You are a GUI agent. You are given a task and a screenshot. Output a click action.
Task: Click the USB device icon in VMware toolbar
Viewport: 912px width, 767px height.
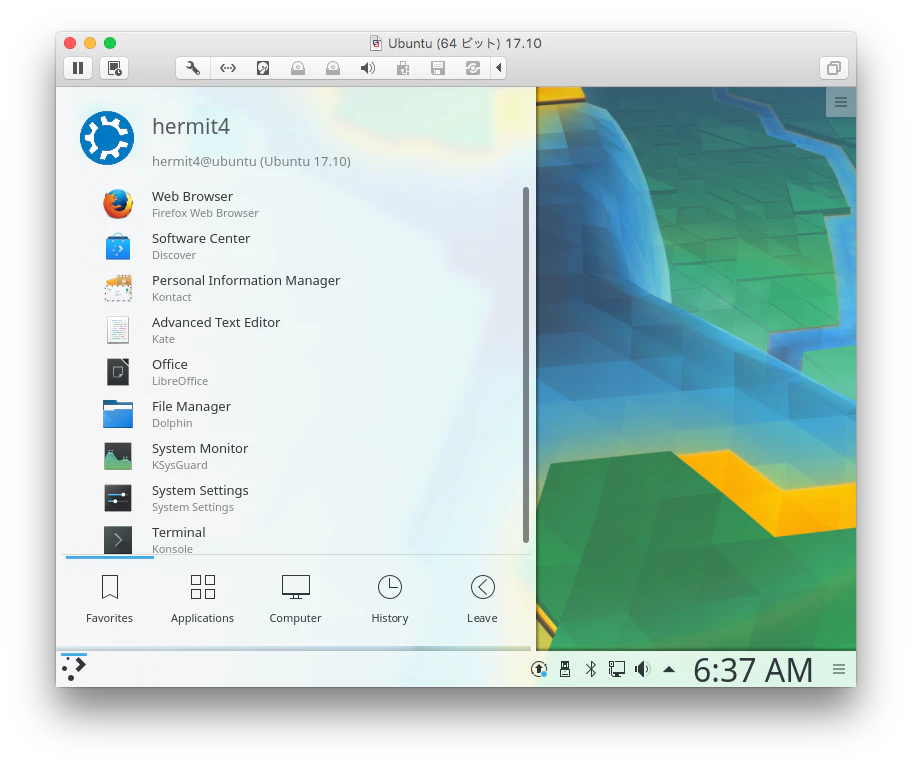[402, 68]
